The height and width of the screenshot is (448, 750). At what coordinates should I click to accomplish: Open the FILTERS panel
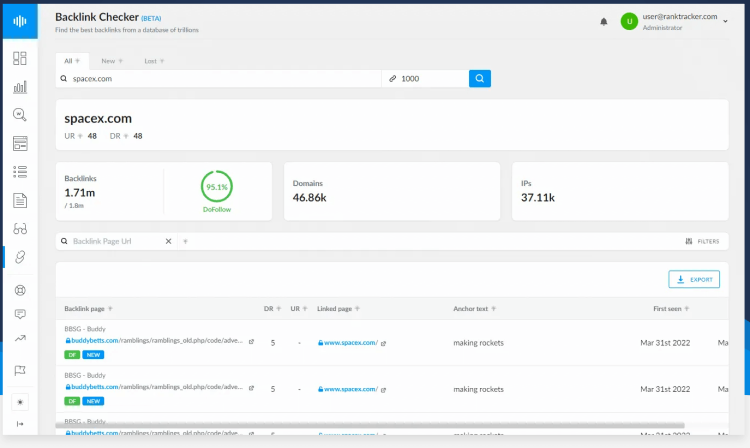(x=702, y=241)
